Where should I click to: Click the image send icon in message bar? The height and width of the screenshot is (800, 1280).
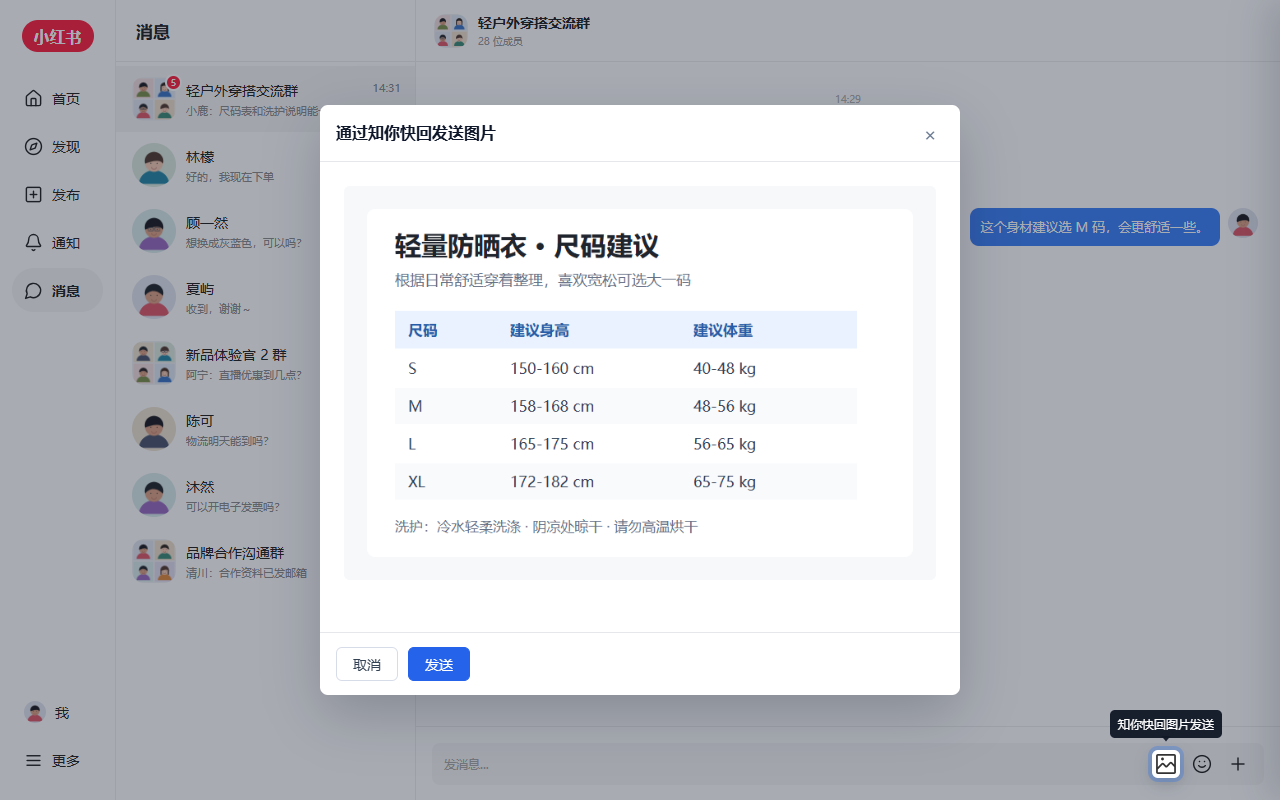(1166, 764)
